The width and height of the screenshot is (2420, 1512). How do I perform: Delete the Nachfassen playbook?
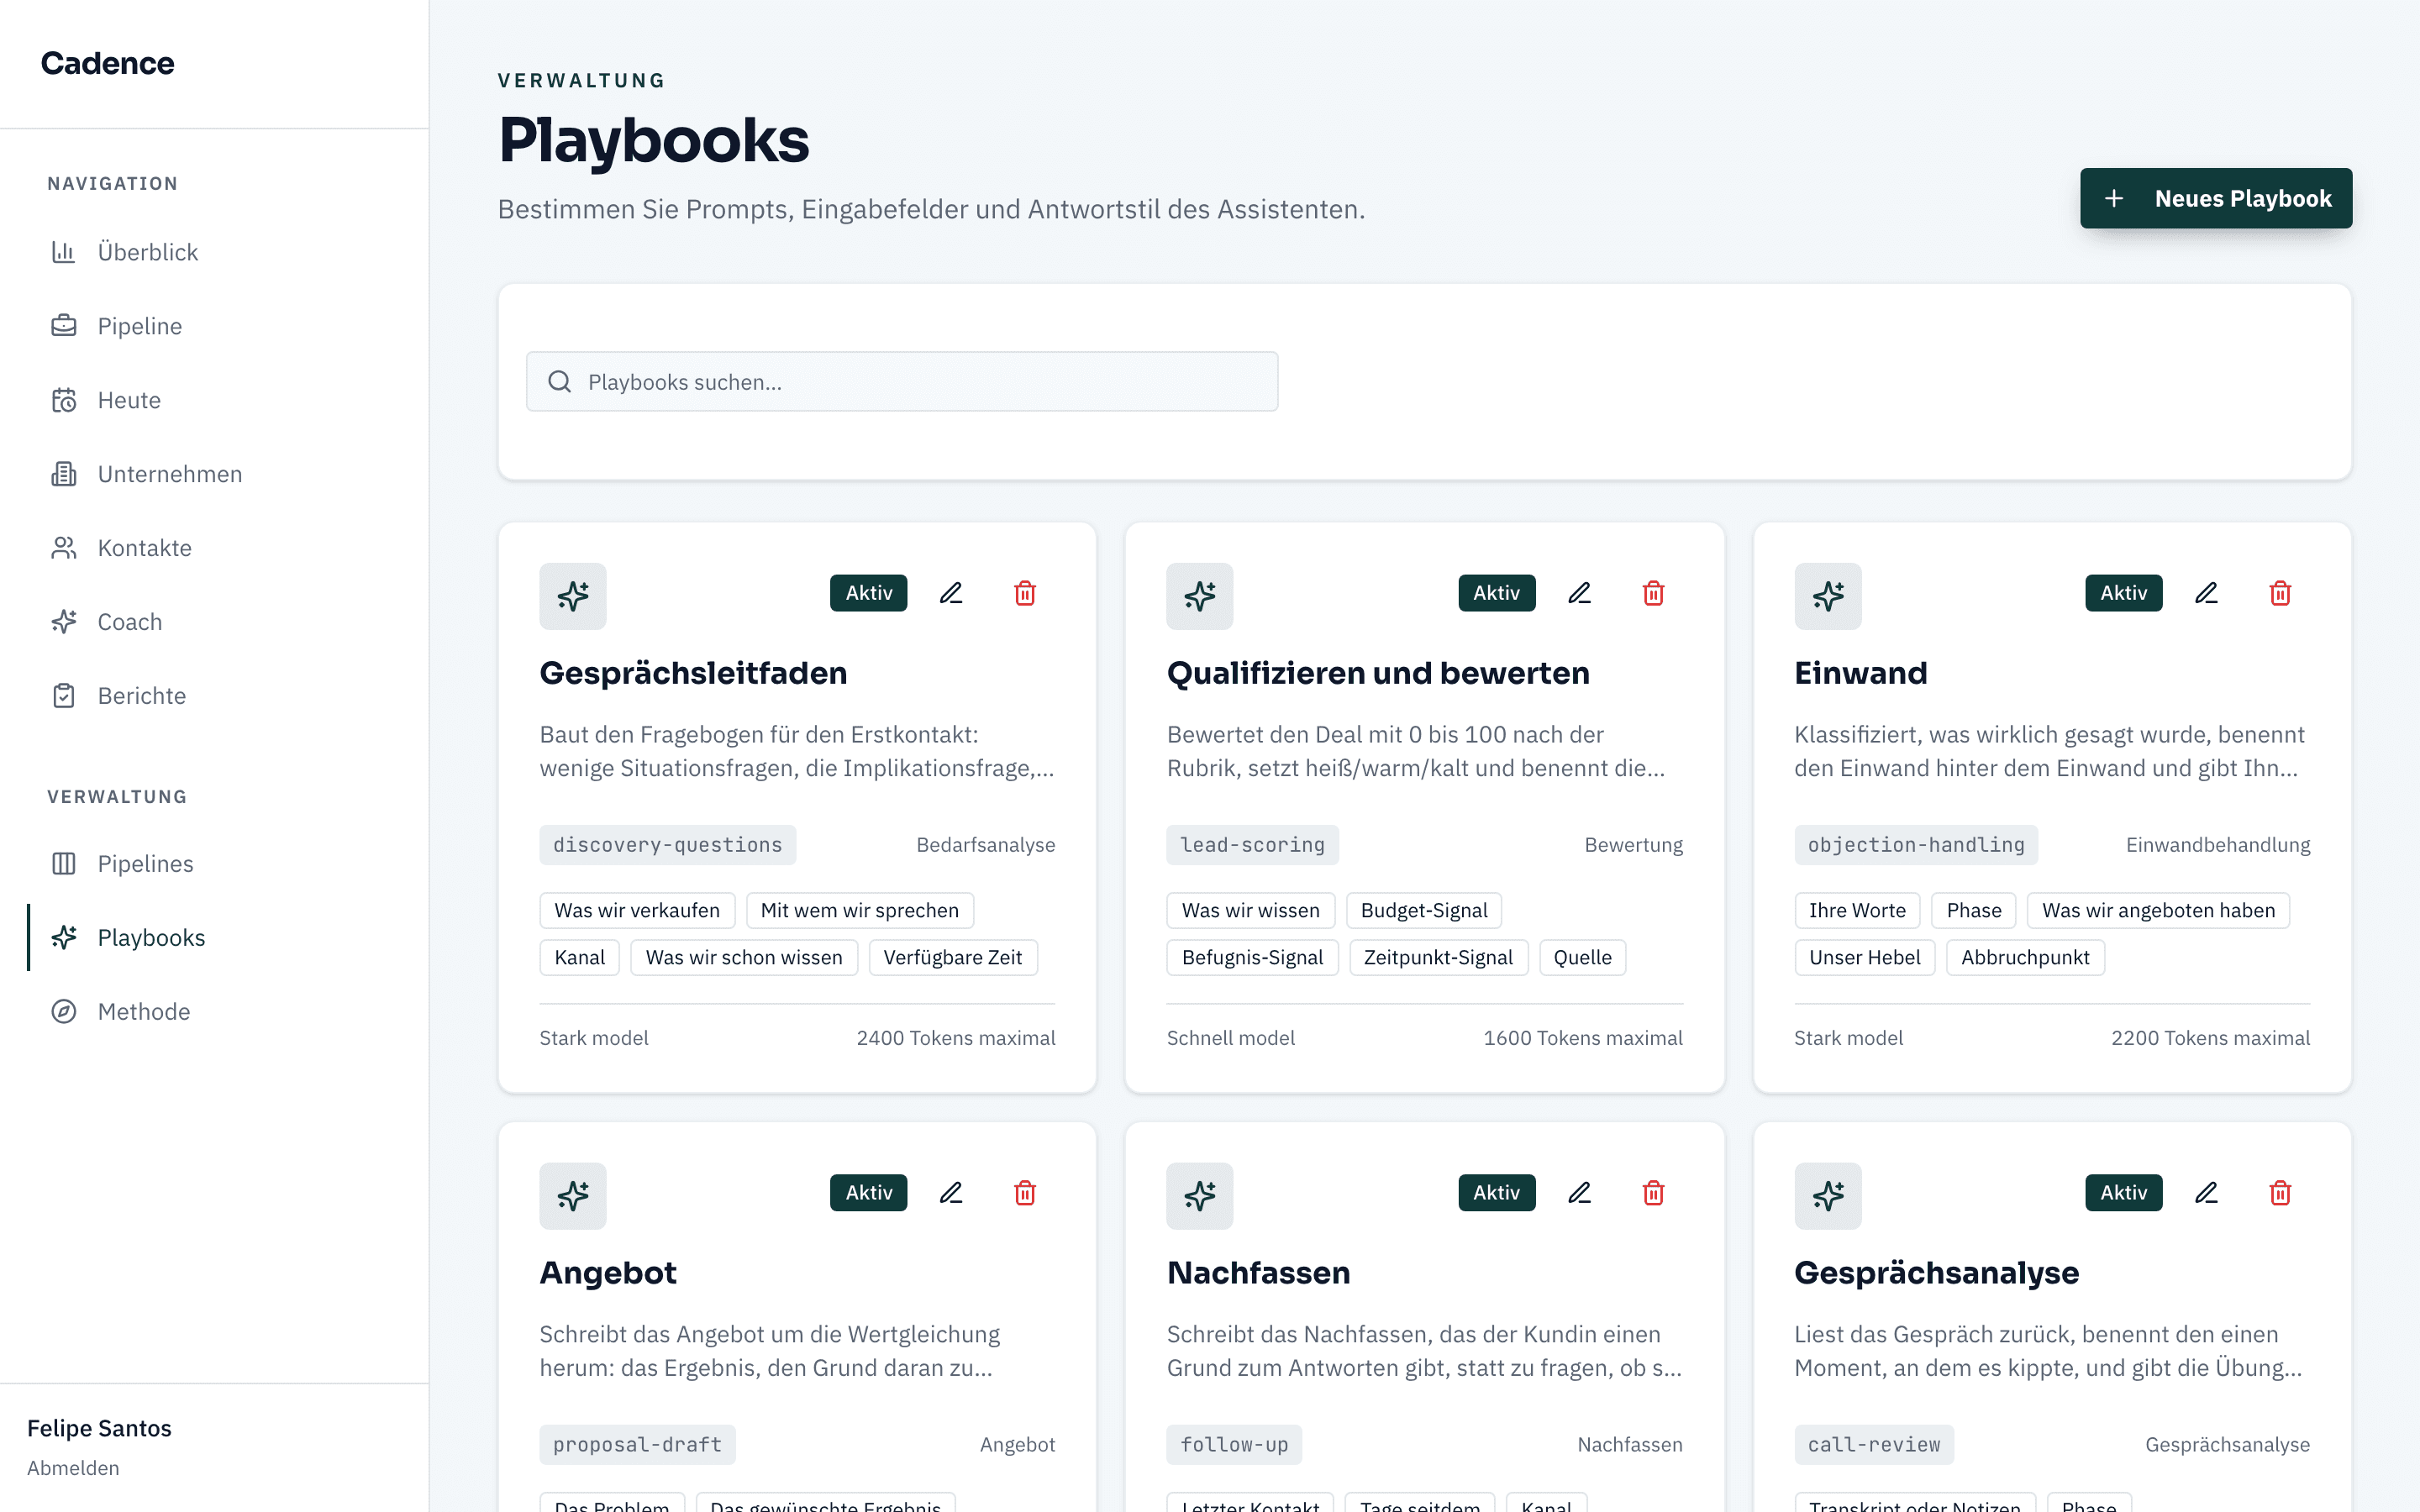pyautogui.click(x=1653, y=1193)
